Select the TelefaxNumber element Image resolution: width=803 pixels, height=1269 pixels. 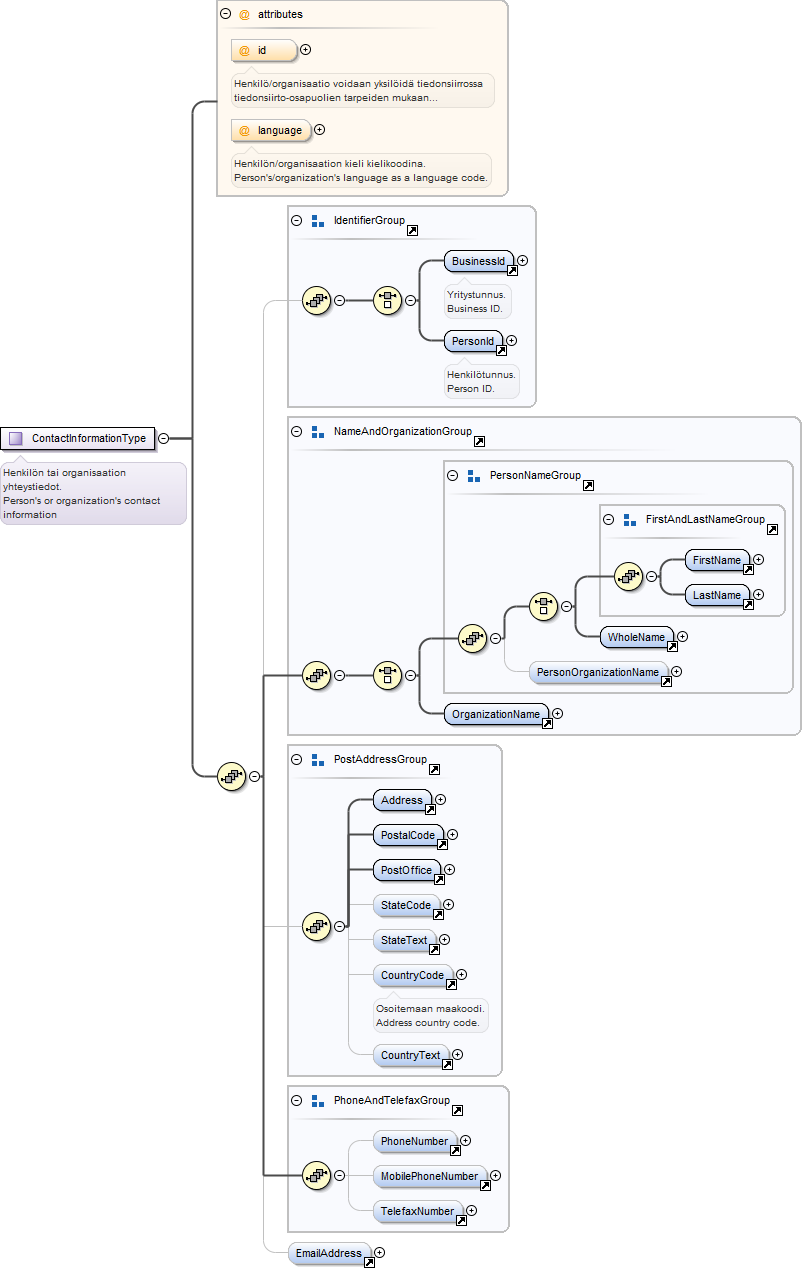[418, 1211]
